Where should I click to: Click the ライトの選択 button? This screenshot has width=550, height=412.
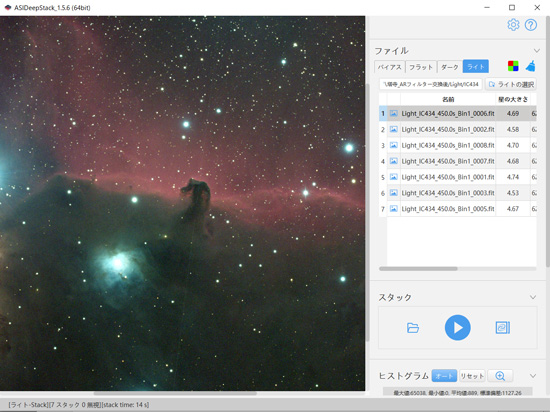[511, 85]
